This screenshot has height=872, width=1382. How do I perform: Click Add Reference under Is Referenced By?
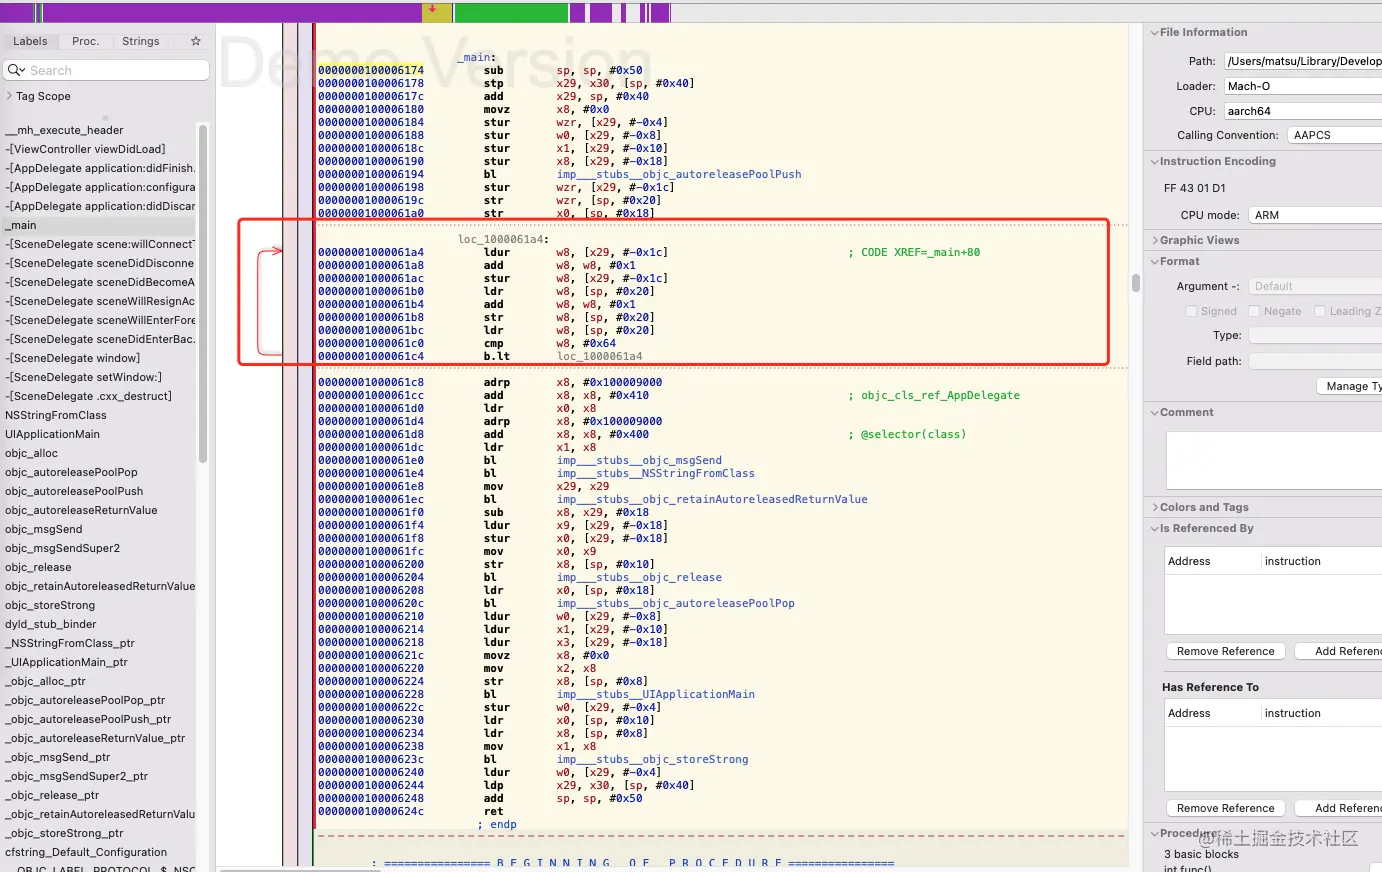[x=1339, y=651]
